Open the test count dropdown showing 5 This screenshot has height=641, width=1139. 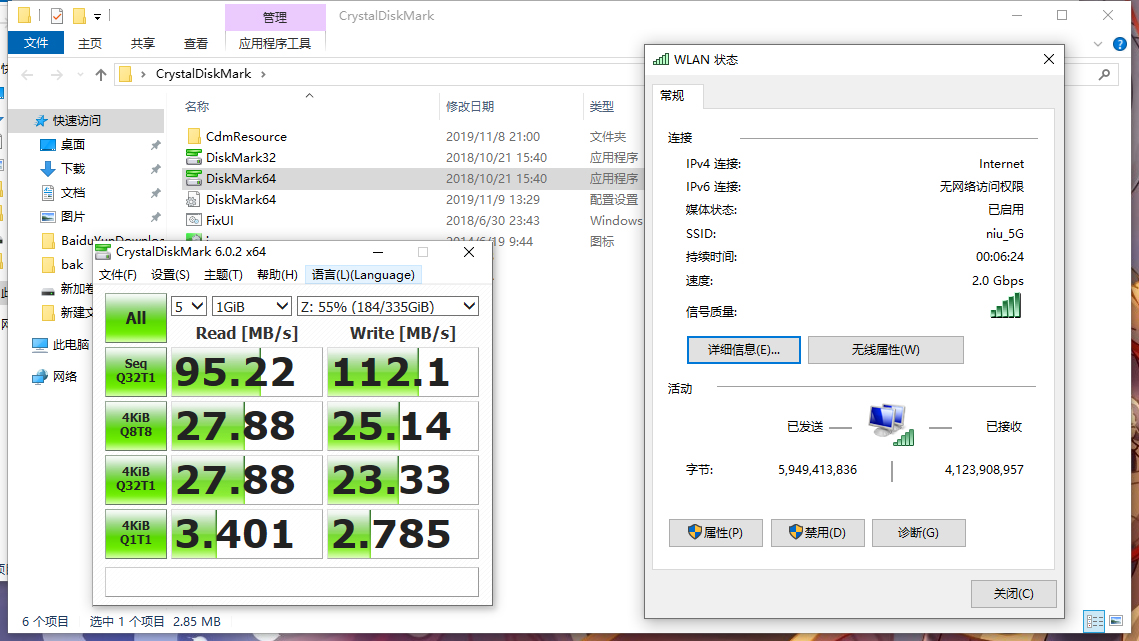pyautogui.click(x=188, y=305)
